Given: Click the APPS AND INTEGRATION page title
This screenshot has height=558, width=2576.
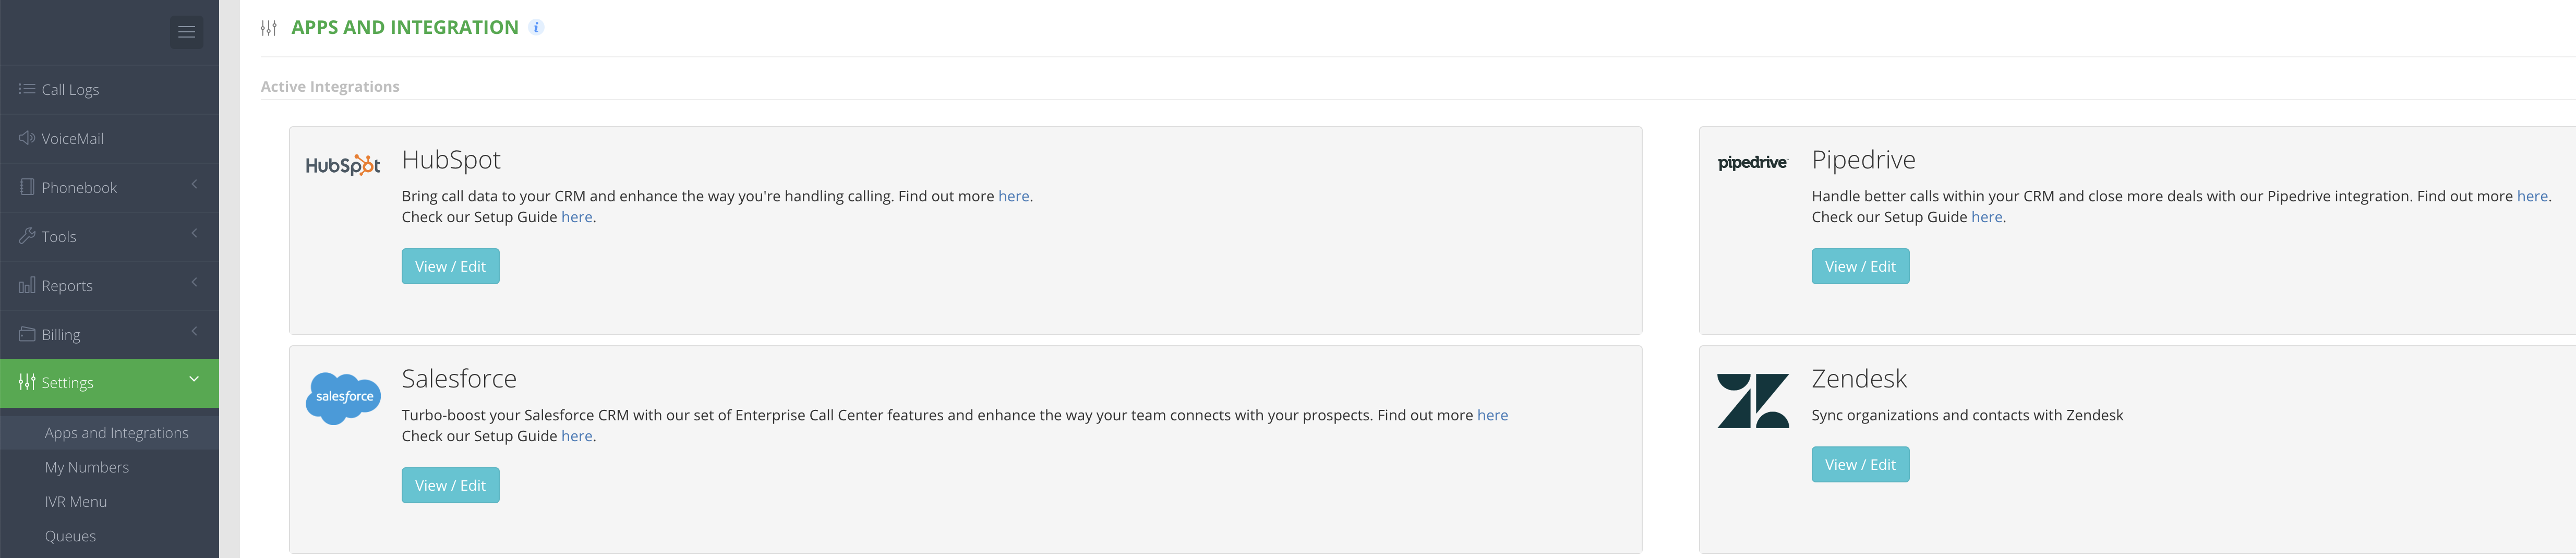Looking at the screenshot, I should (x=405, y=28).
